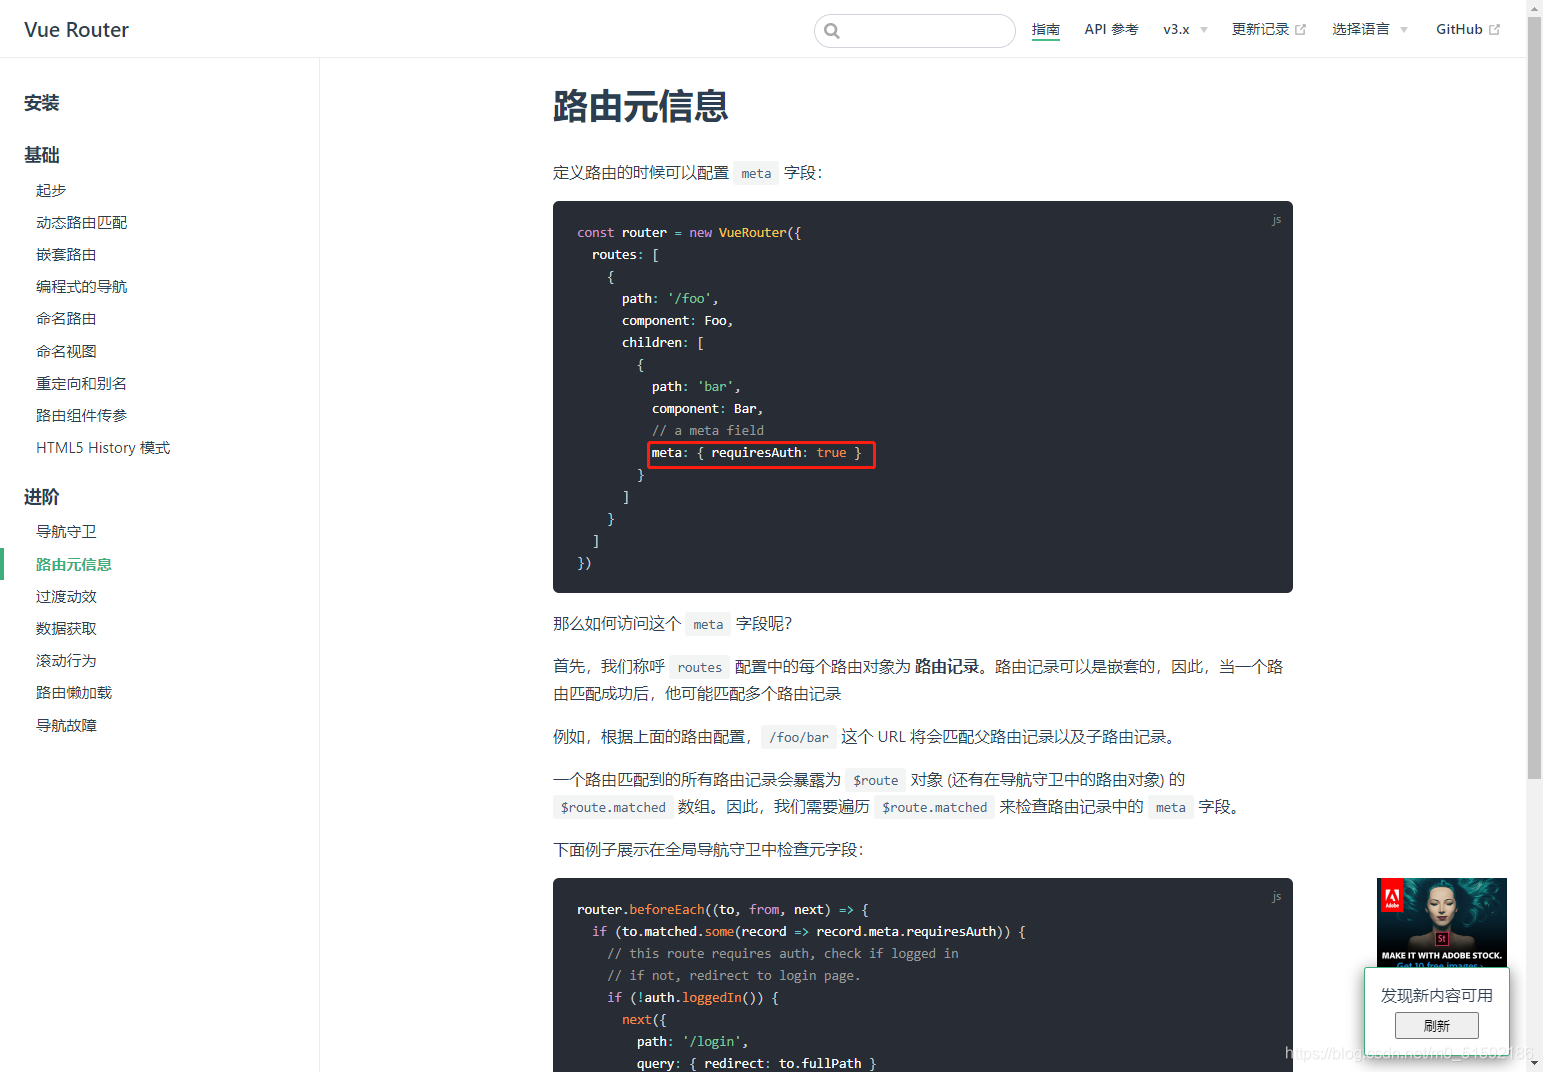Go to the 路由懒加载 page
This screenshot has height=1072, width=1543.
tap(73, 692)
